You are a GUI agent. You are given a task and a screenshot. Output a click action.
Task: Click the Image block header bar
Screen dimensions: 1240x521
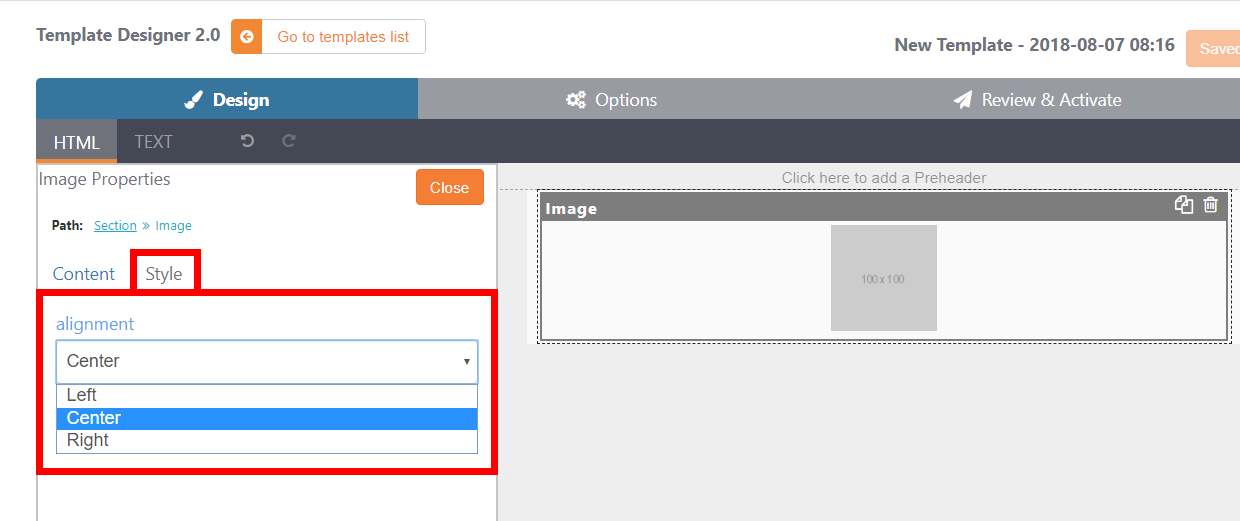coord(884,208)
